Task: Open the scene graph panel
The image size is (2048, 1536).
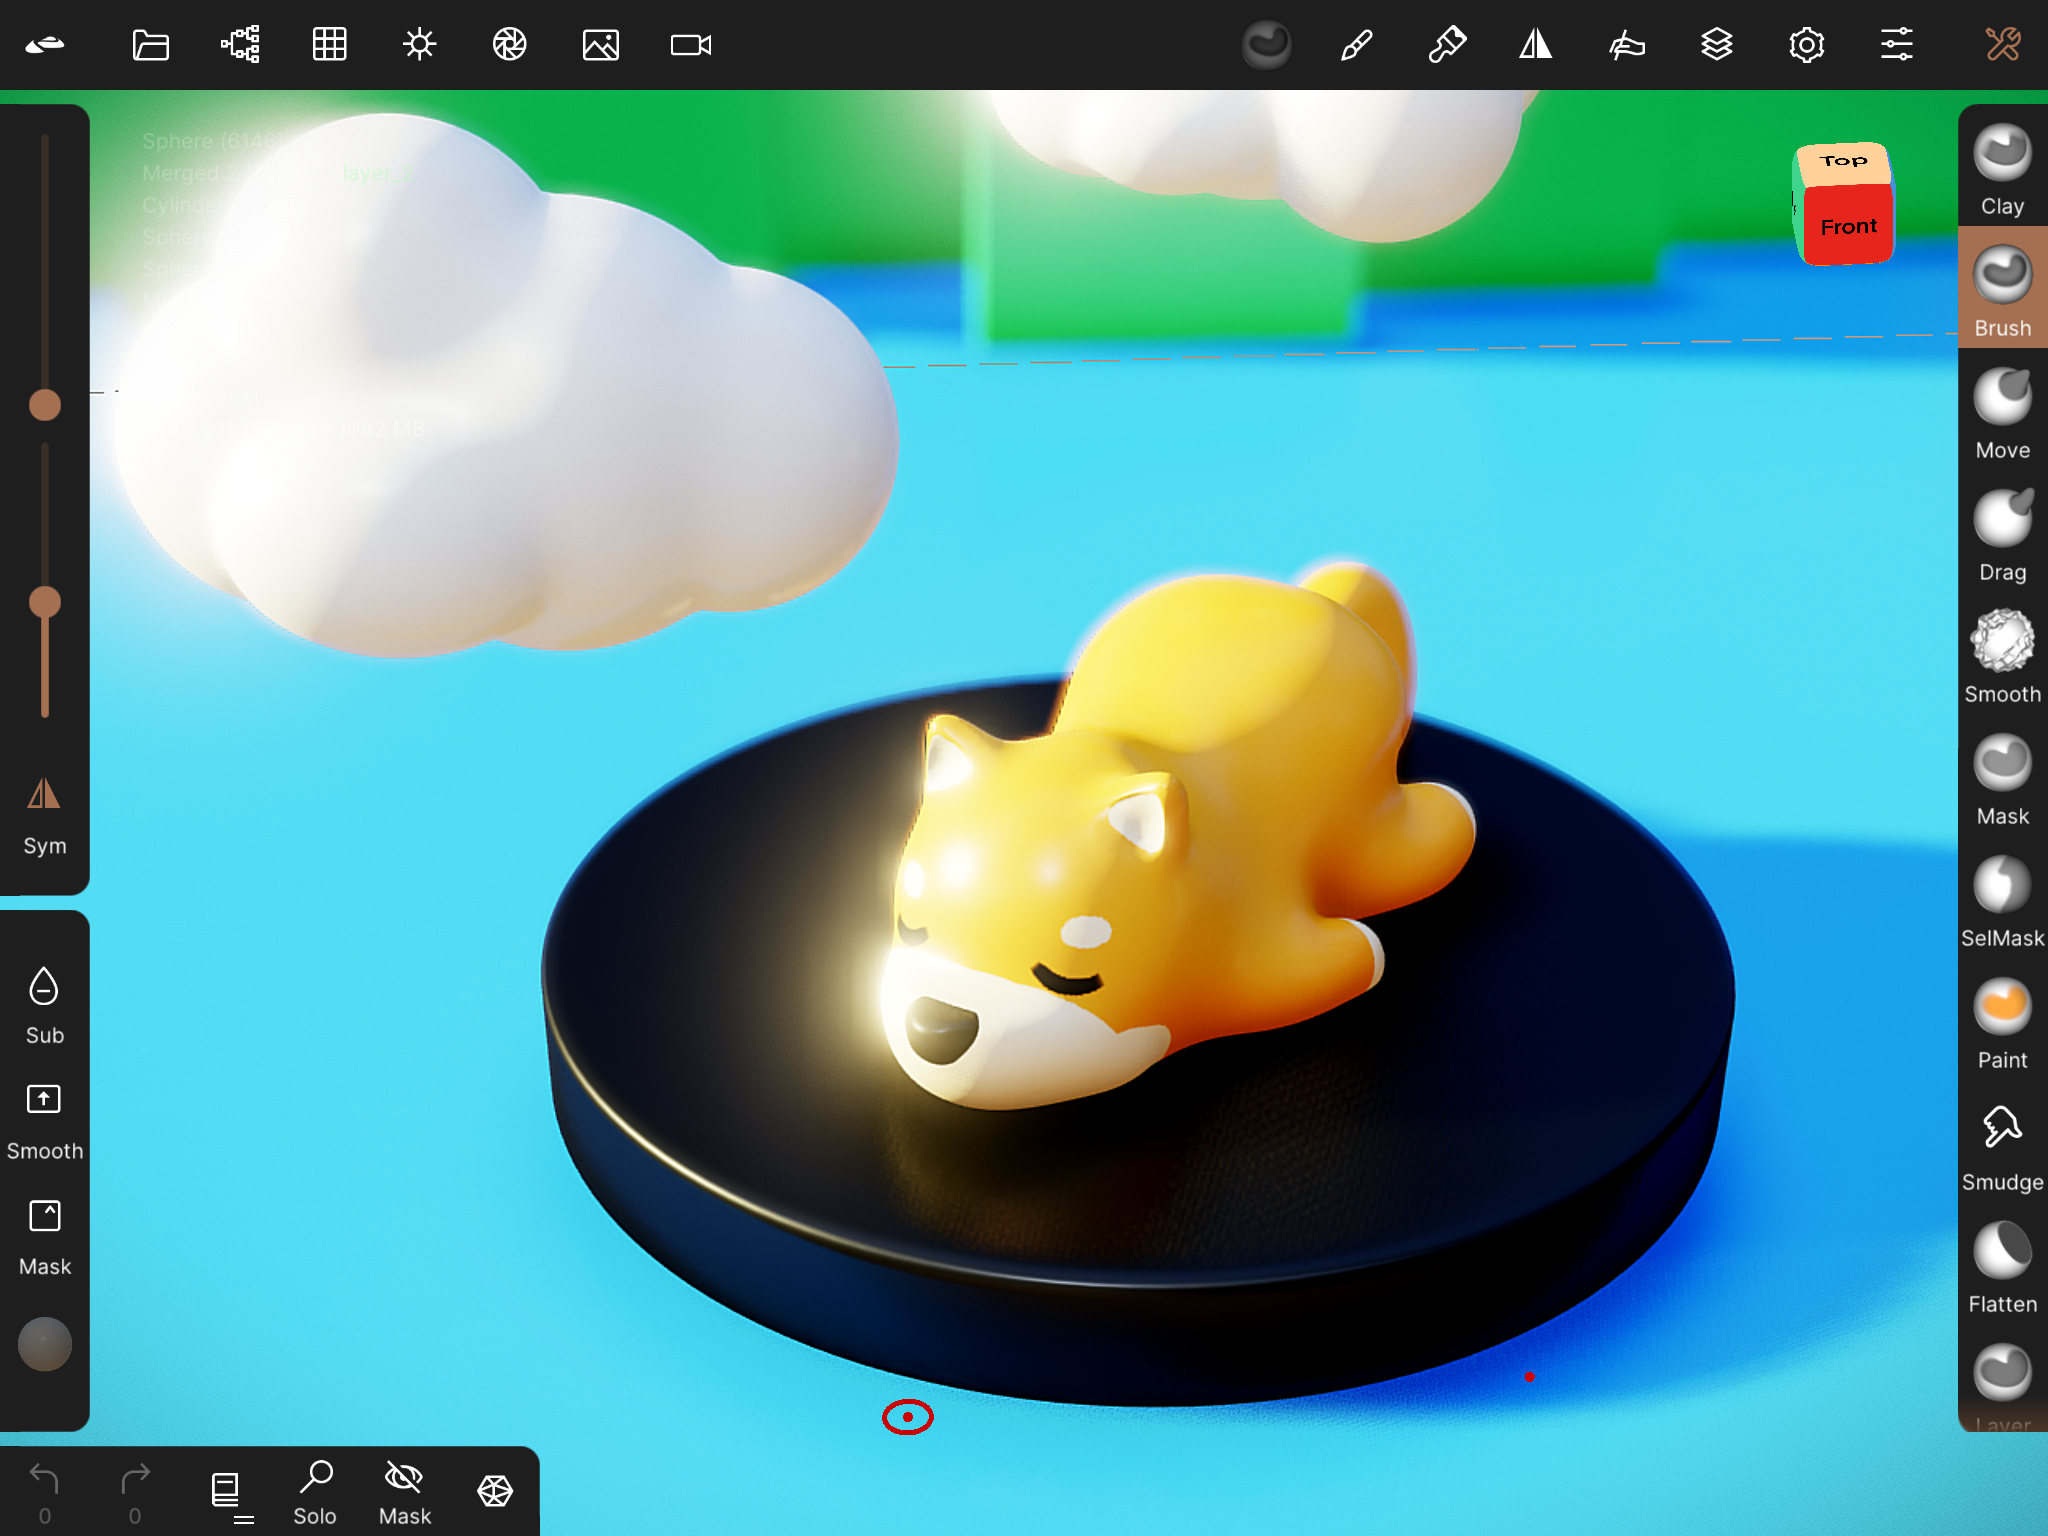Action: coord(238,44)
